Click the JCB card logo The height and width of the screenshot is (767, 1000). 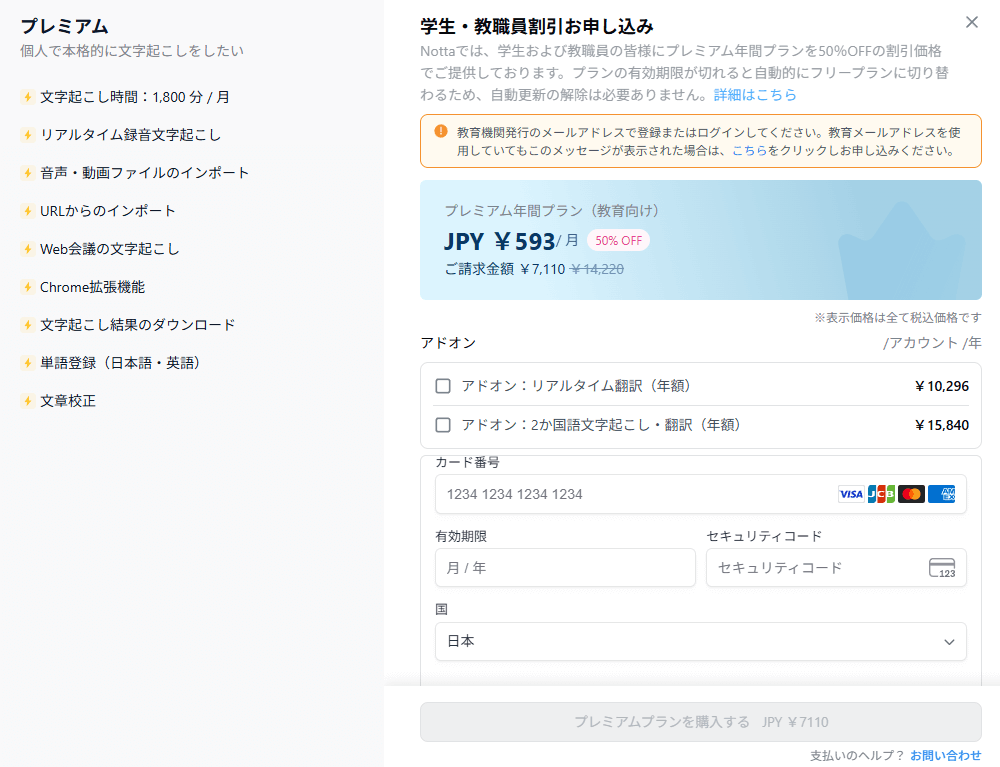(x=881, y=494)
